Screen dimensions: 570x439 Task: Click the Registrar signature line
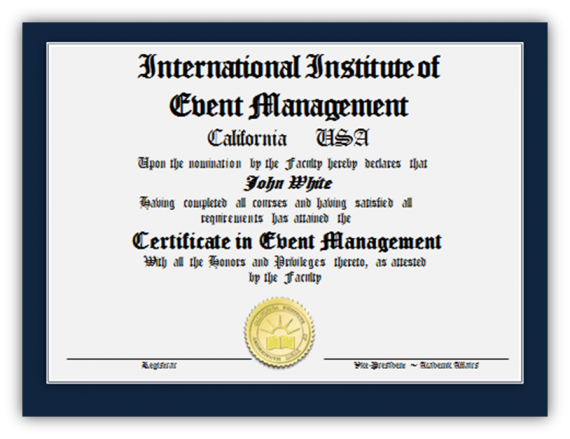pyautogui.click(x=159, y=359)
